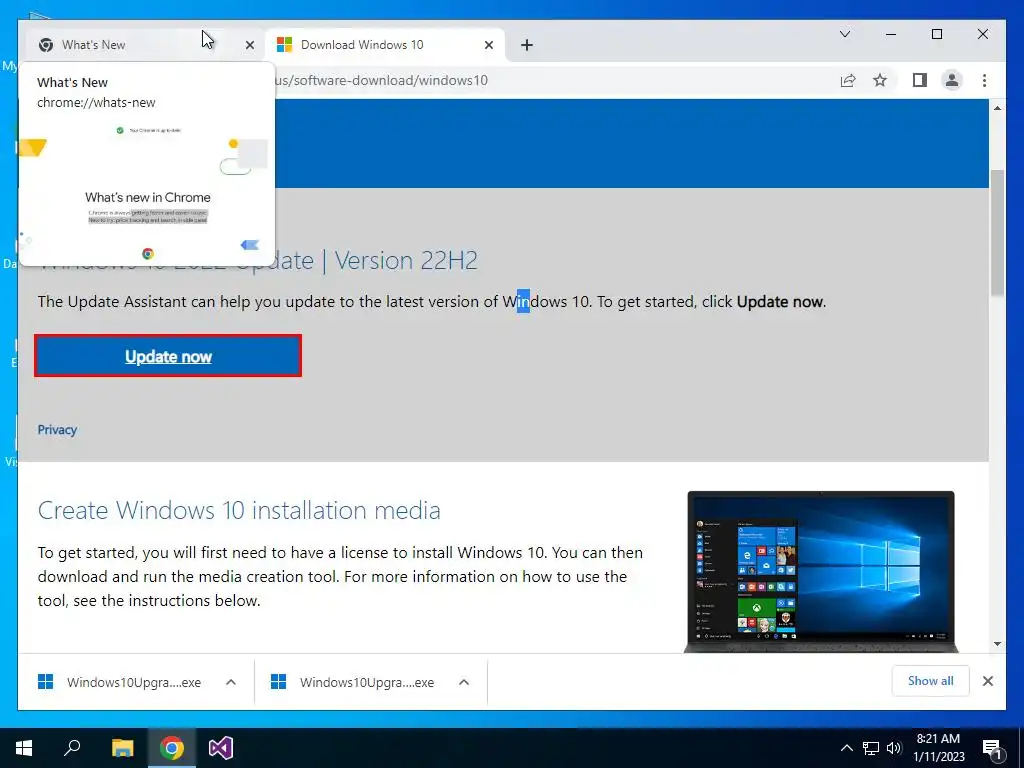
Task: Close the downloads bar
Action: coord(988,681)
